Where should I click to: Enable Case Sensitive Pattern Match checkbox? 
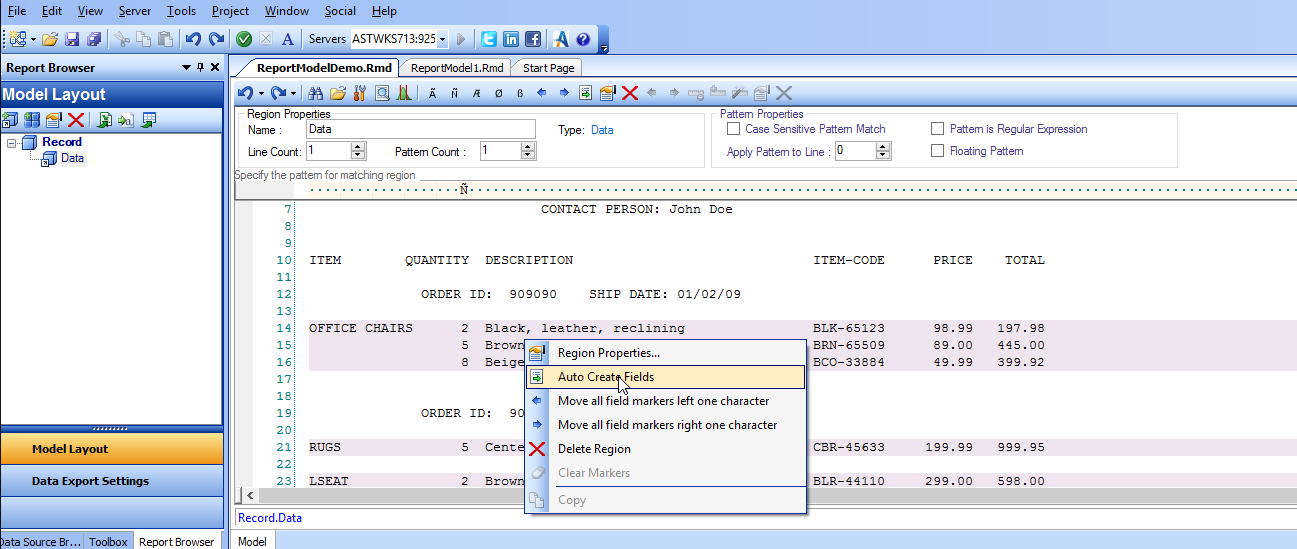click(x=734, y=129)
